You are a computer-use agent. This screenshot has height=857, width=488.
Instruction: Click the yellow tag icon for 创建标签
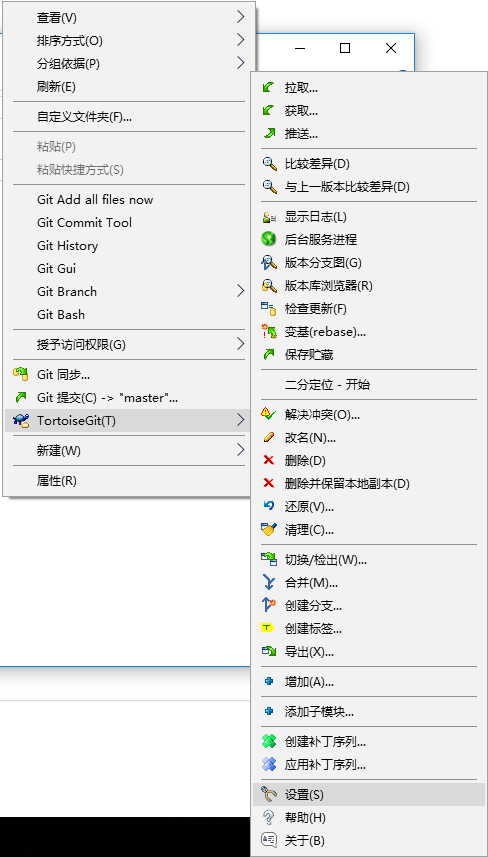pyautogui.click(x=268, y=629)
